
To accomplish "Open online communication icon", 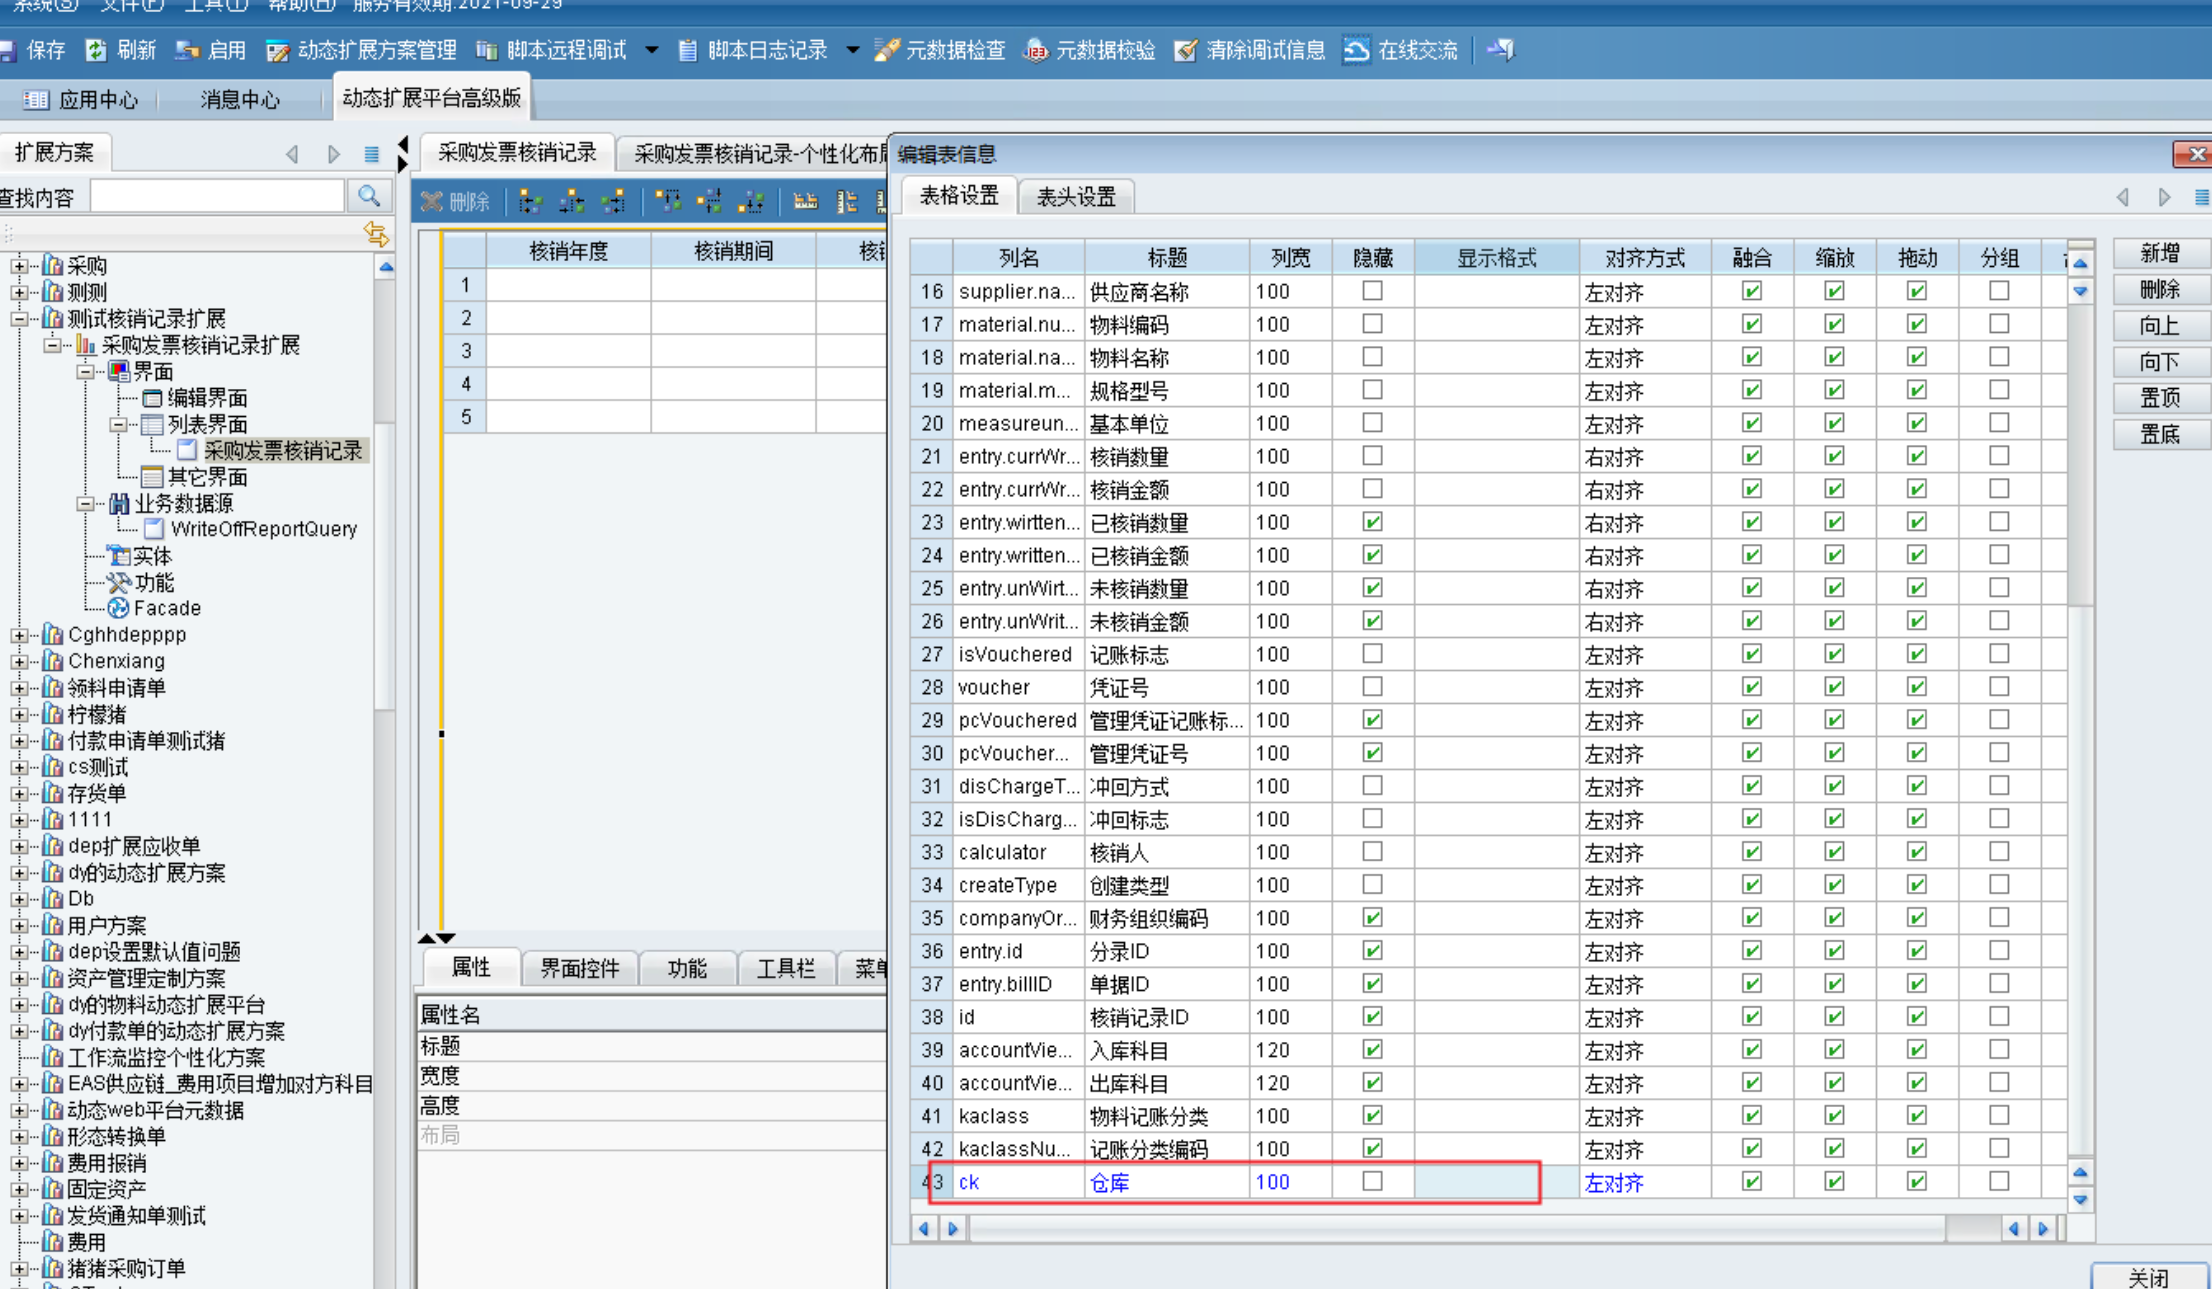I will click(x=1356, y=50).
